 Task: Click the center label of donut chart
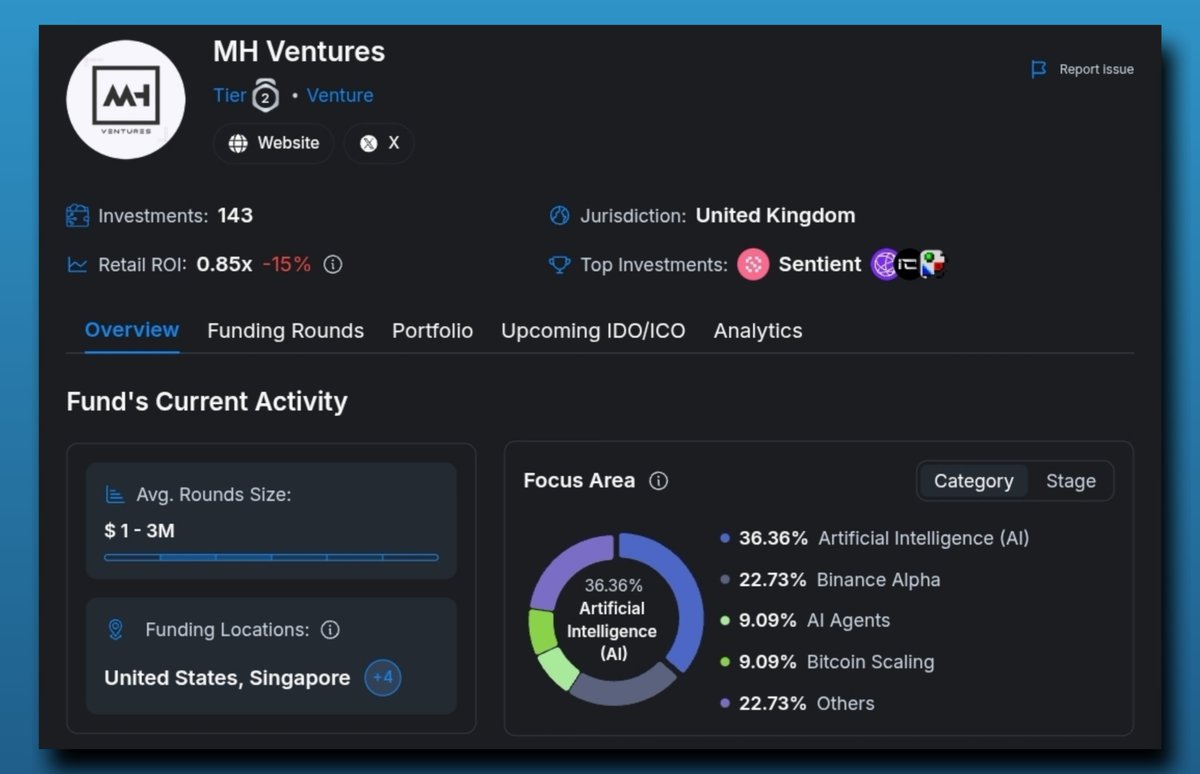pyautogui.click(x=612, y=620)
